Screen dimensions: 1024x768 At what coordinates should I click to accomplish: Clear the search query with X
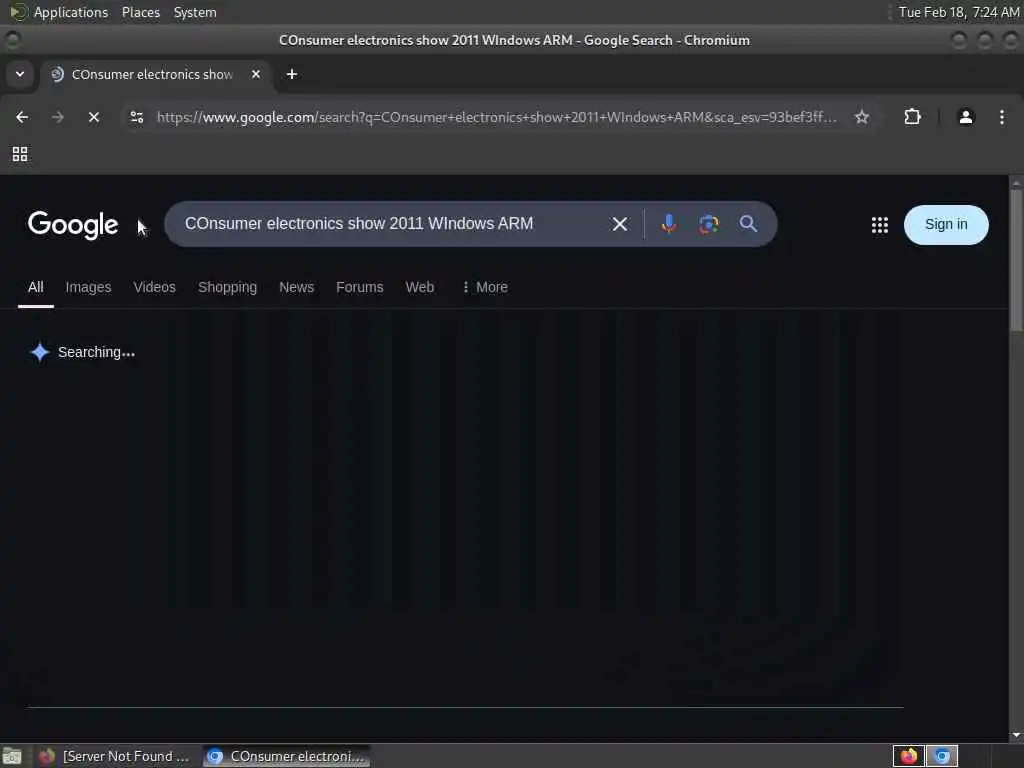point(620,224)
